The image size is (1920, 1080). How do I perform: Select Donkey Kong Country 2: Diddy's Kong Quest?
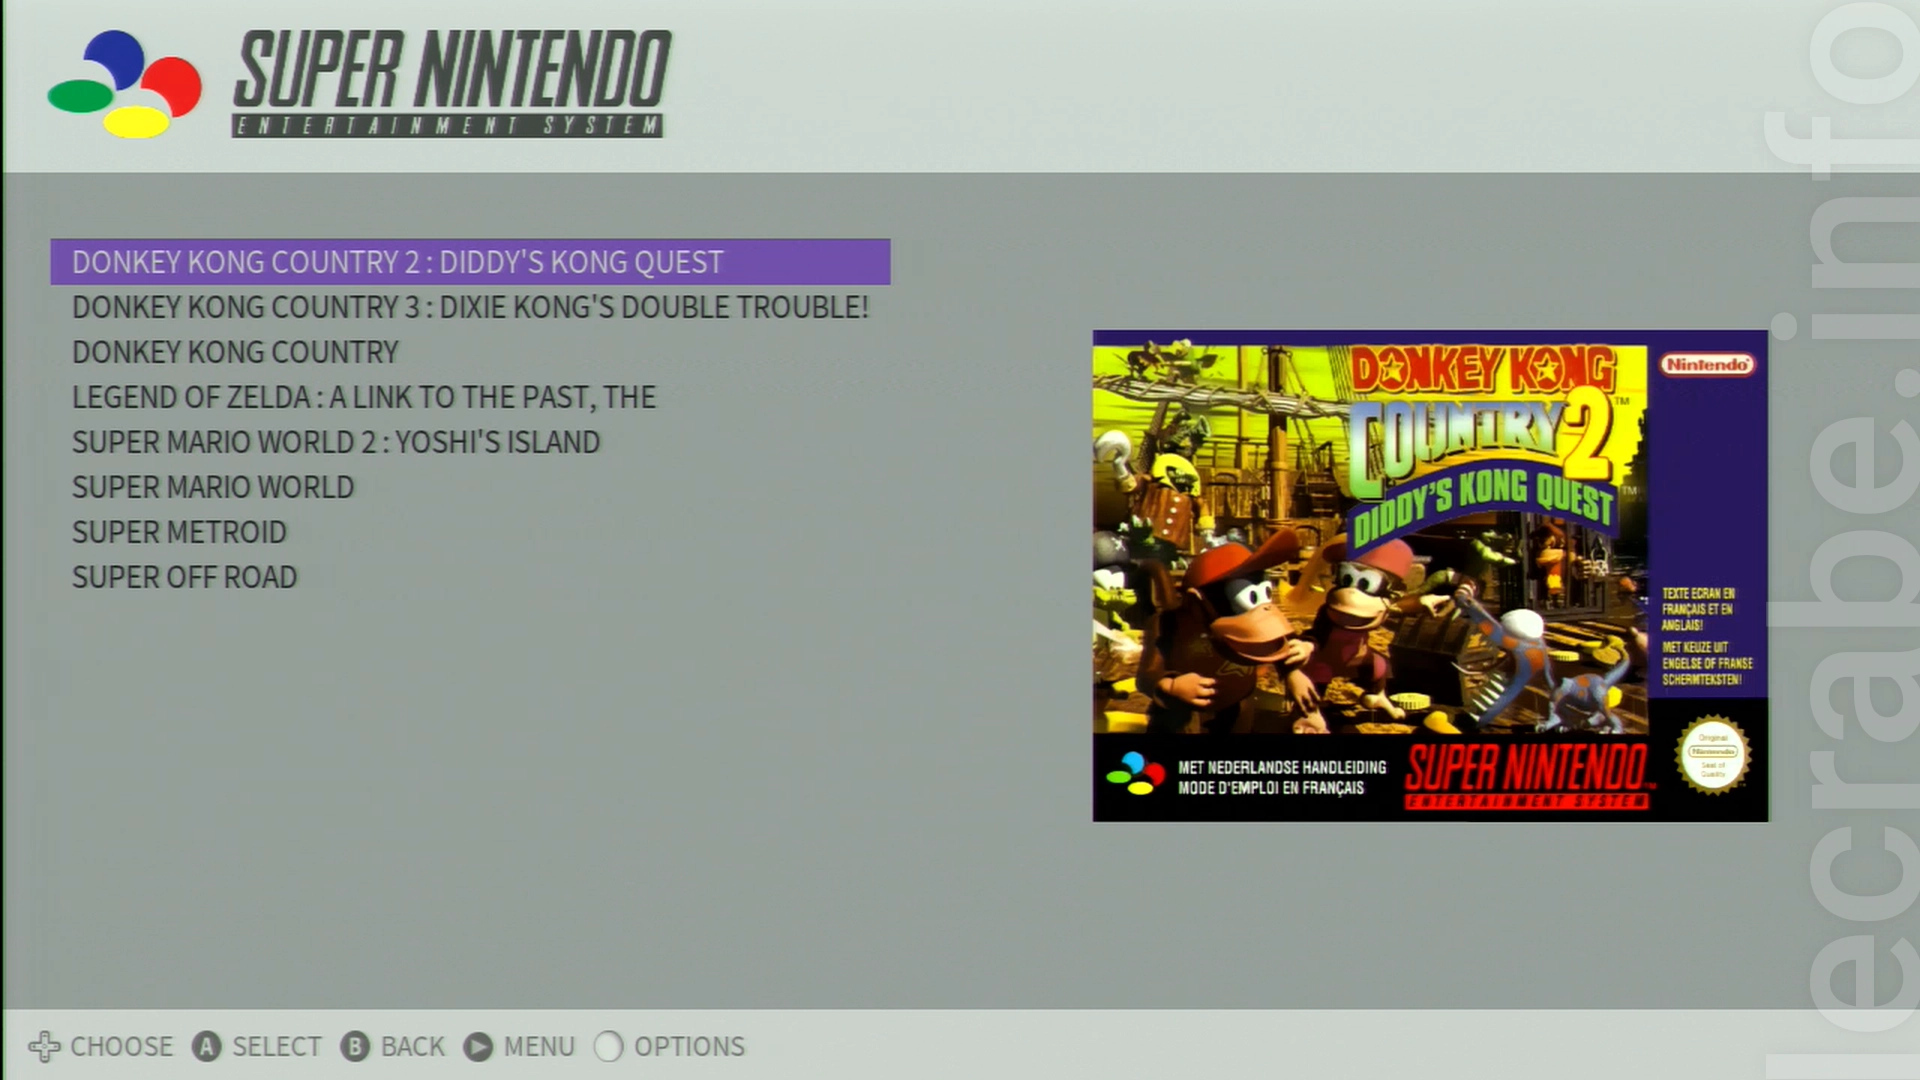[470, 262]
